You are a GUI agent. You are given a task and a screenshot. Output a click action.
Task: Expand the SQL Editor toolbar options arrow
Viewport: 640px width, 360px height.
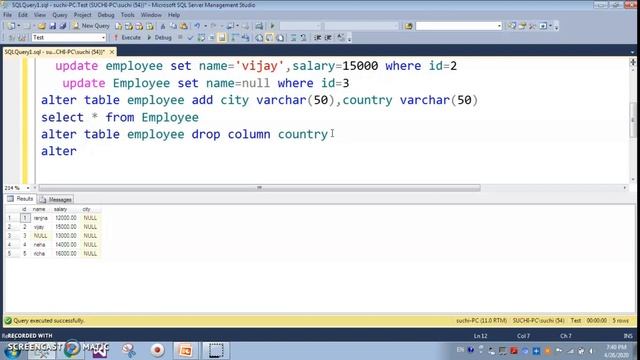tap(349, 38)
